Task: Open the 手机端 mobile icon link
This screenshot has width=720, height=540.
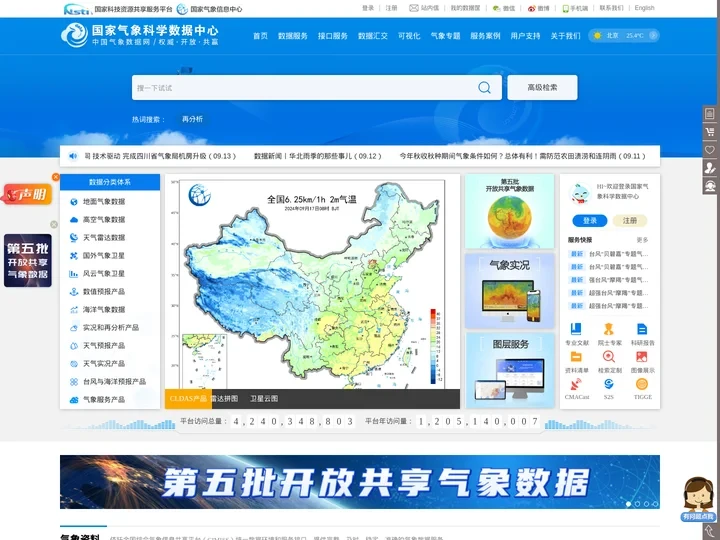Action: [565, 8]
